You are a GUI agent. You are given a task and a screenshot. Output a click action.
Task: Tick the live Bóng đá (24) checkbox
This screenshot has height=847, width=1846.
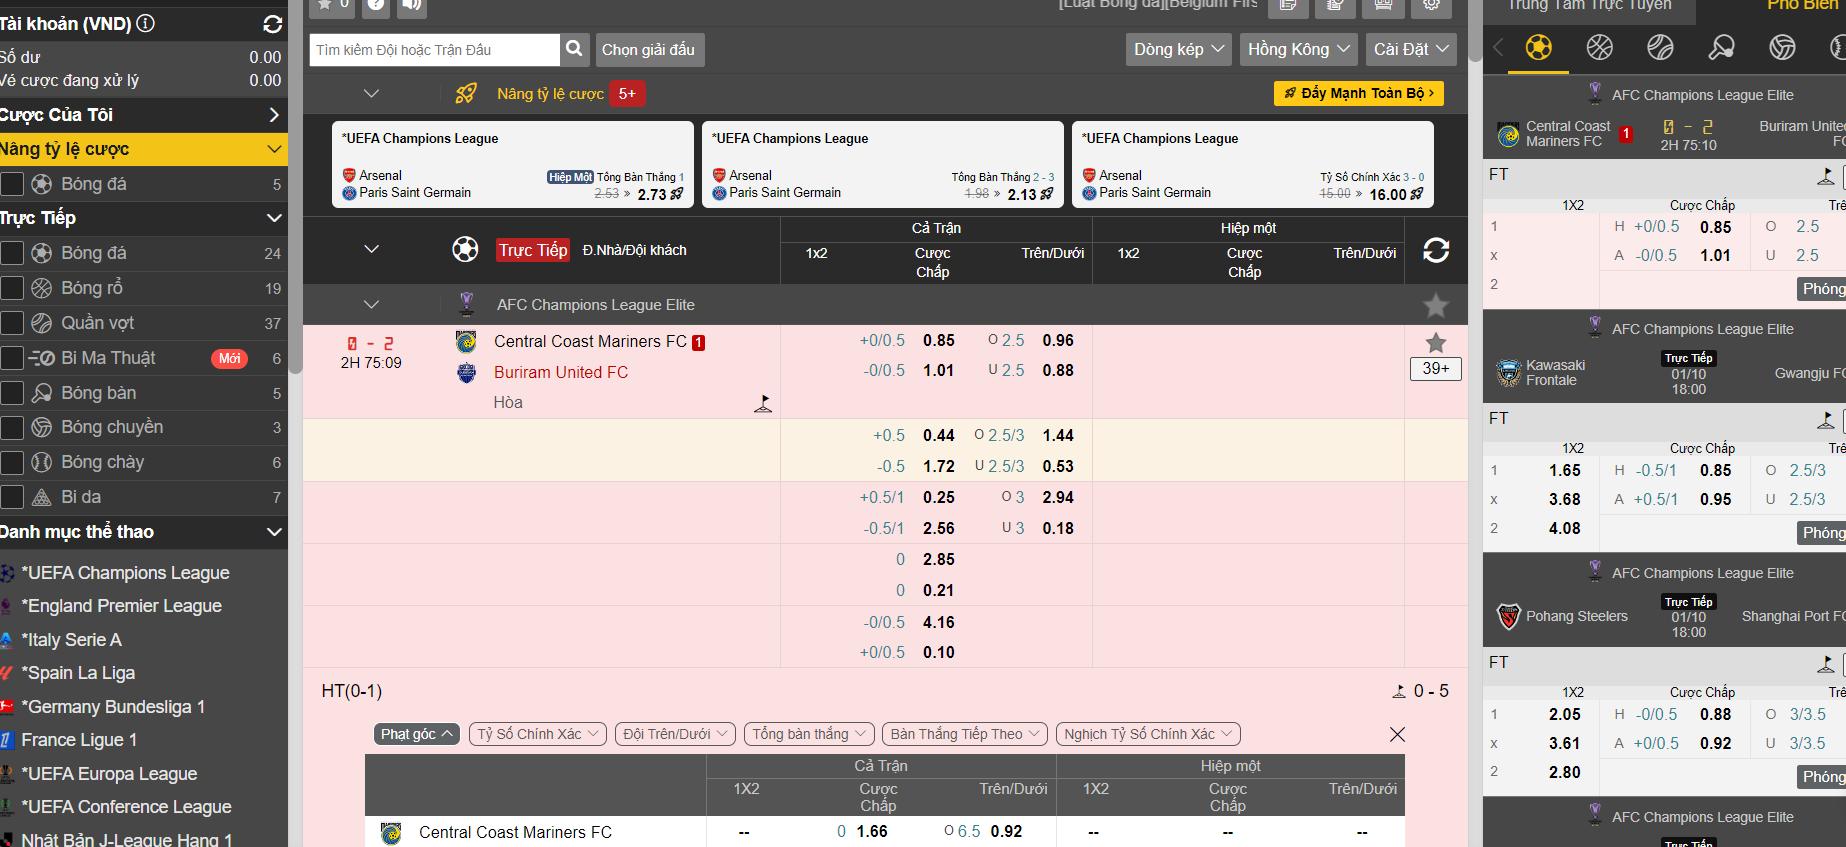12,253
